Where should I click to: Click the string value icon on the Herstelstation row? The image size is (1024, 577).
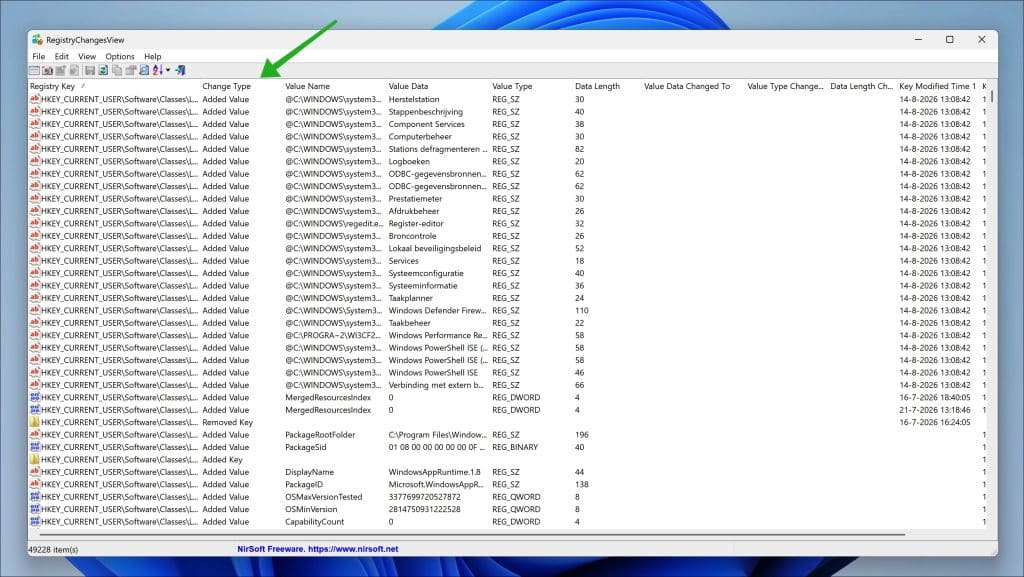point(35,99)
